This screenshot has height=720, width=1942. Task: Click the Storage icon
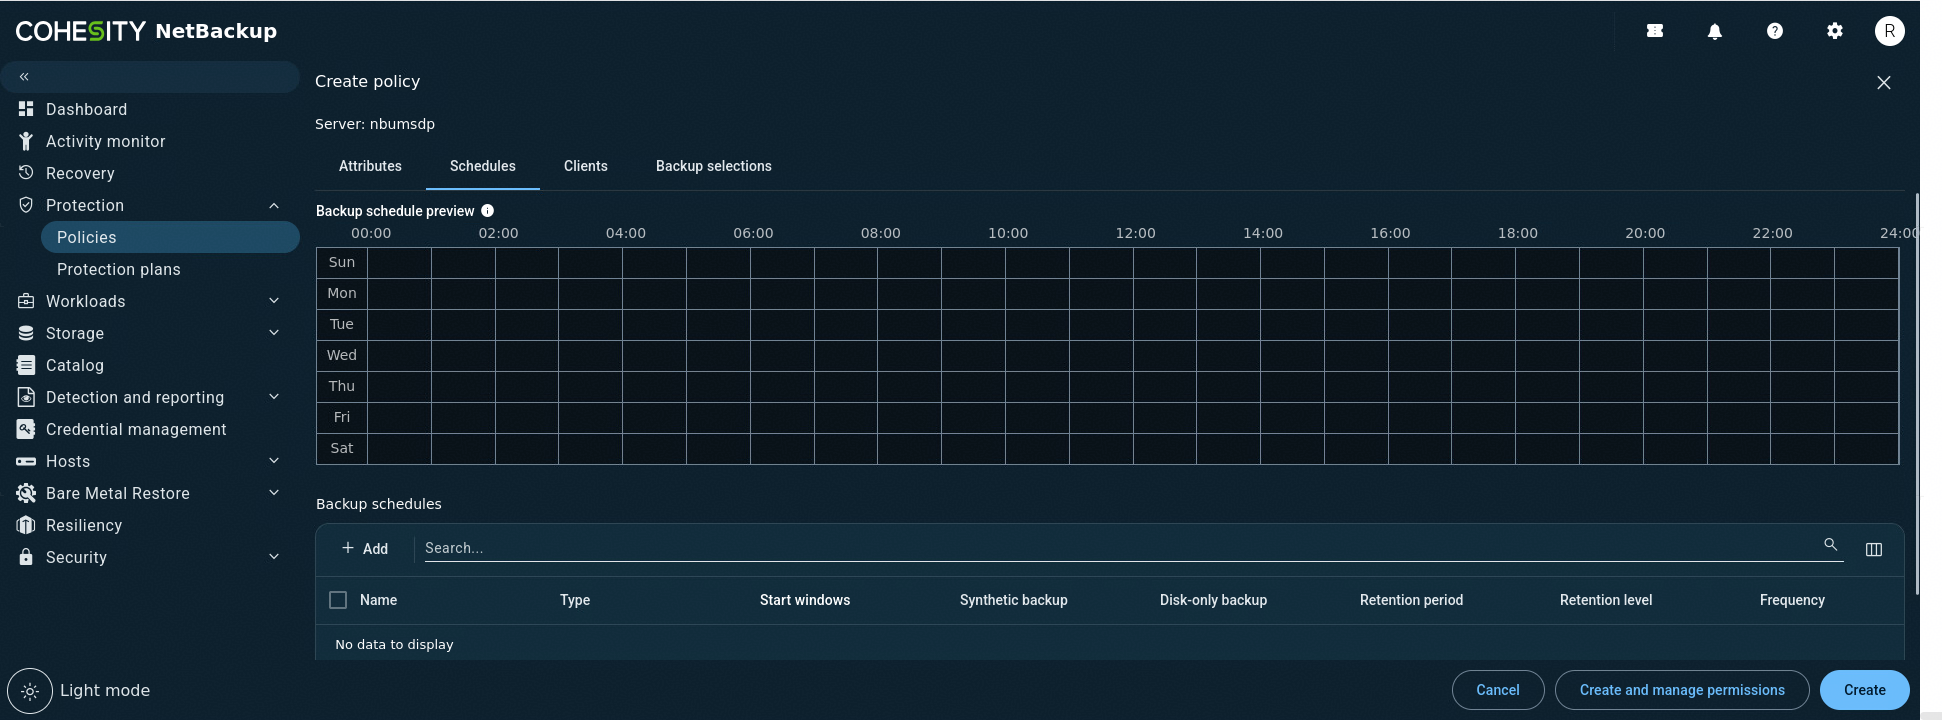tap(26, 333)
